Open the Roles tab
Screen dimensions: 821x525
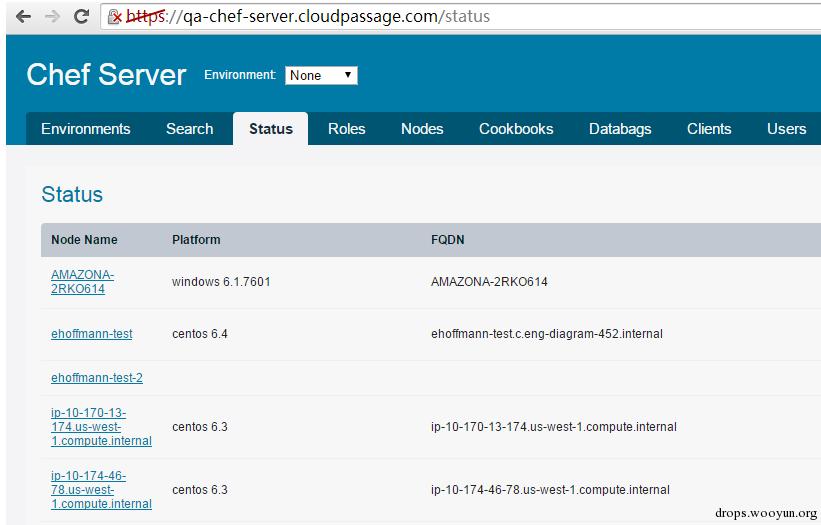pos(347,129)
